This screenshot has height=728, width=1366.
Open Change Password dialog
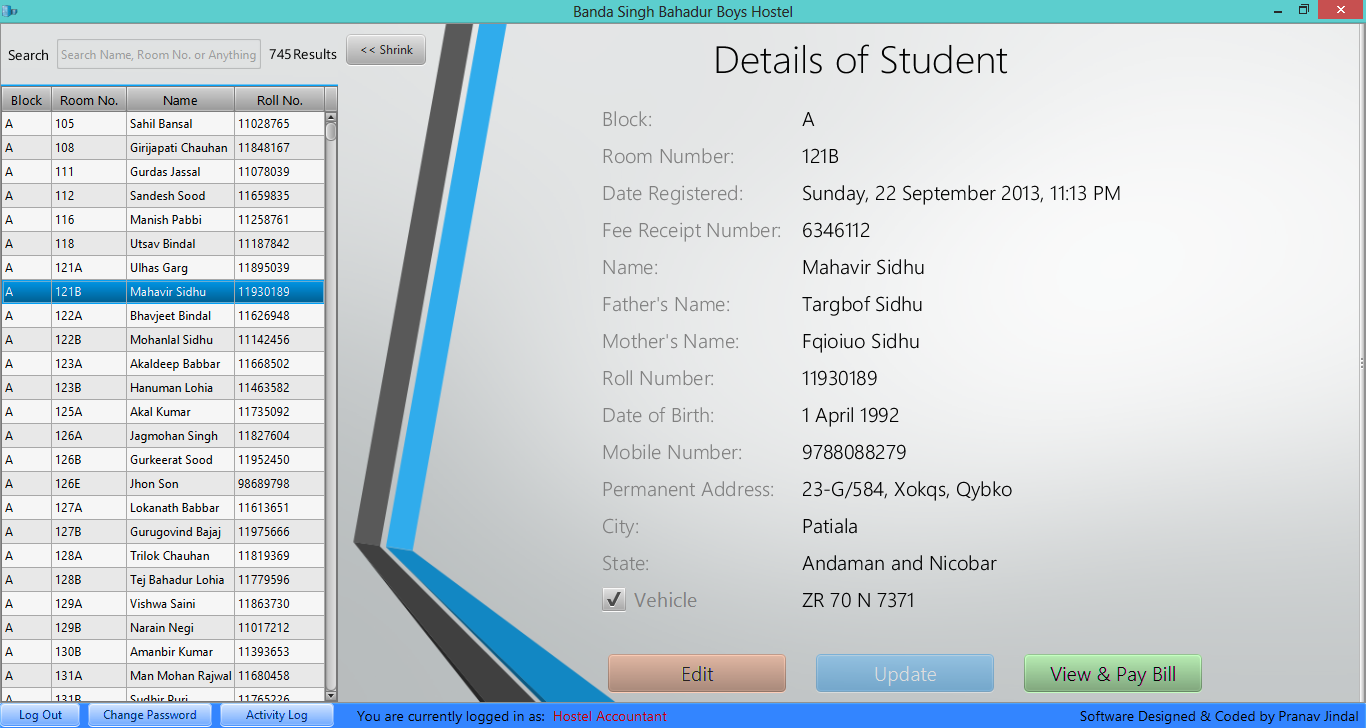[150, 715]
